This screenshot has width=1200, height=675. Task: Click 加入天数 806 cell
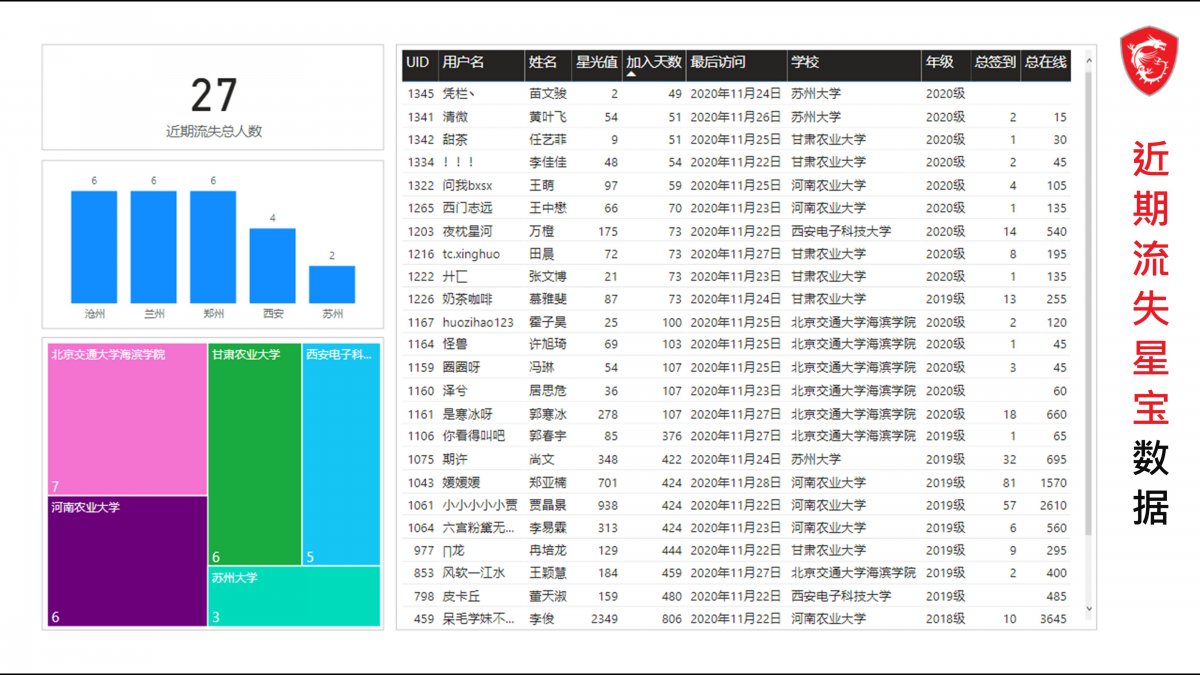tap(671, 619)
